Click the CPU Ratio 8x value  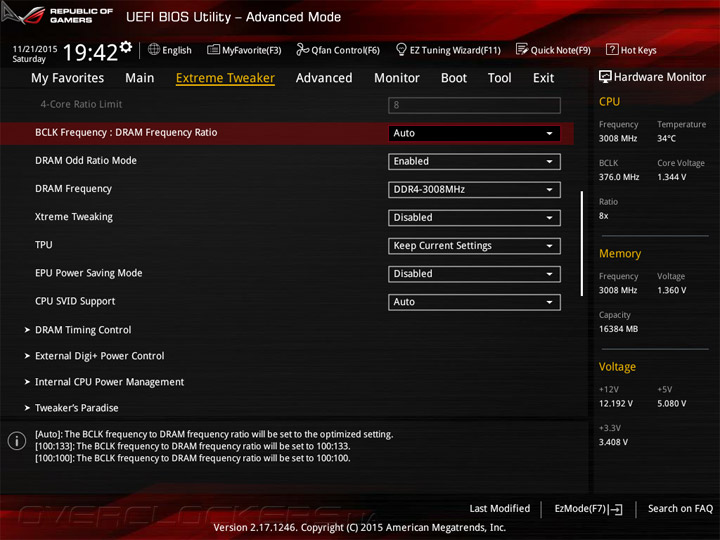603,215
